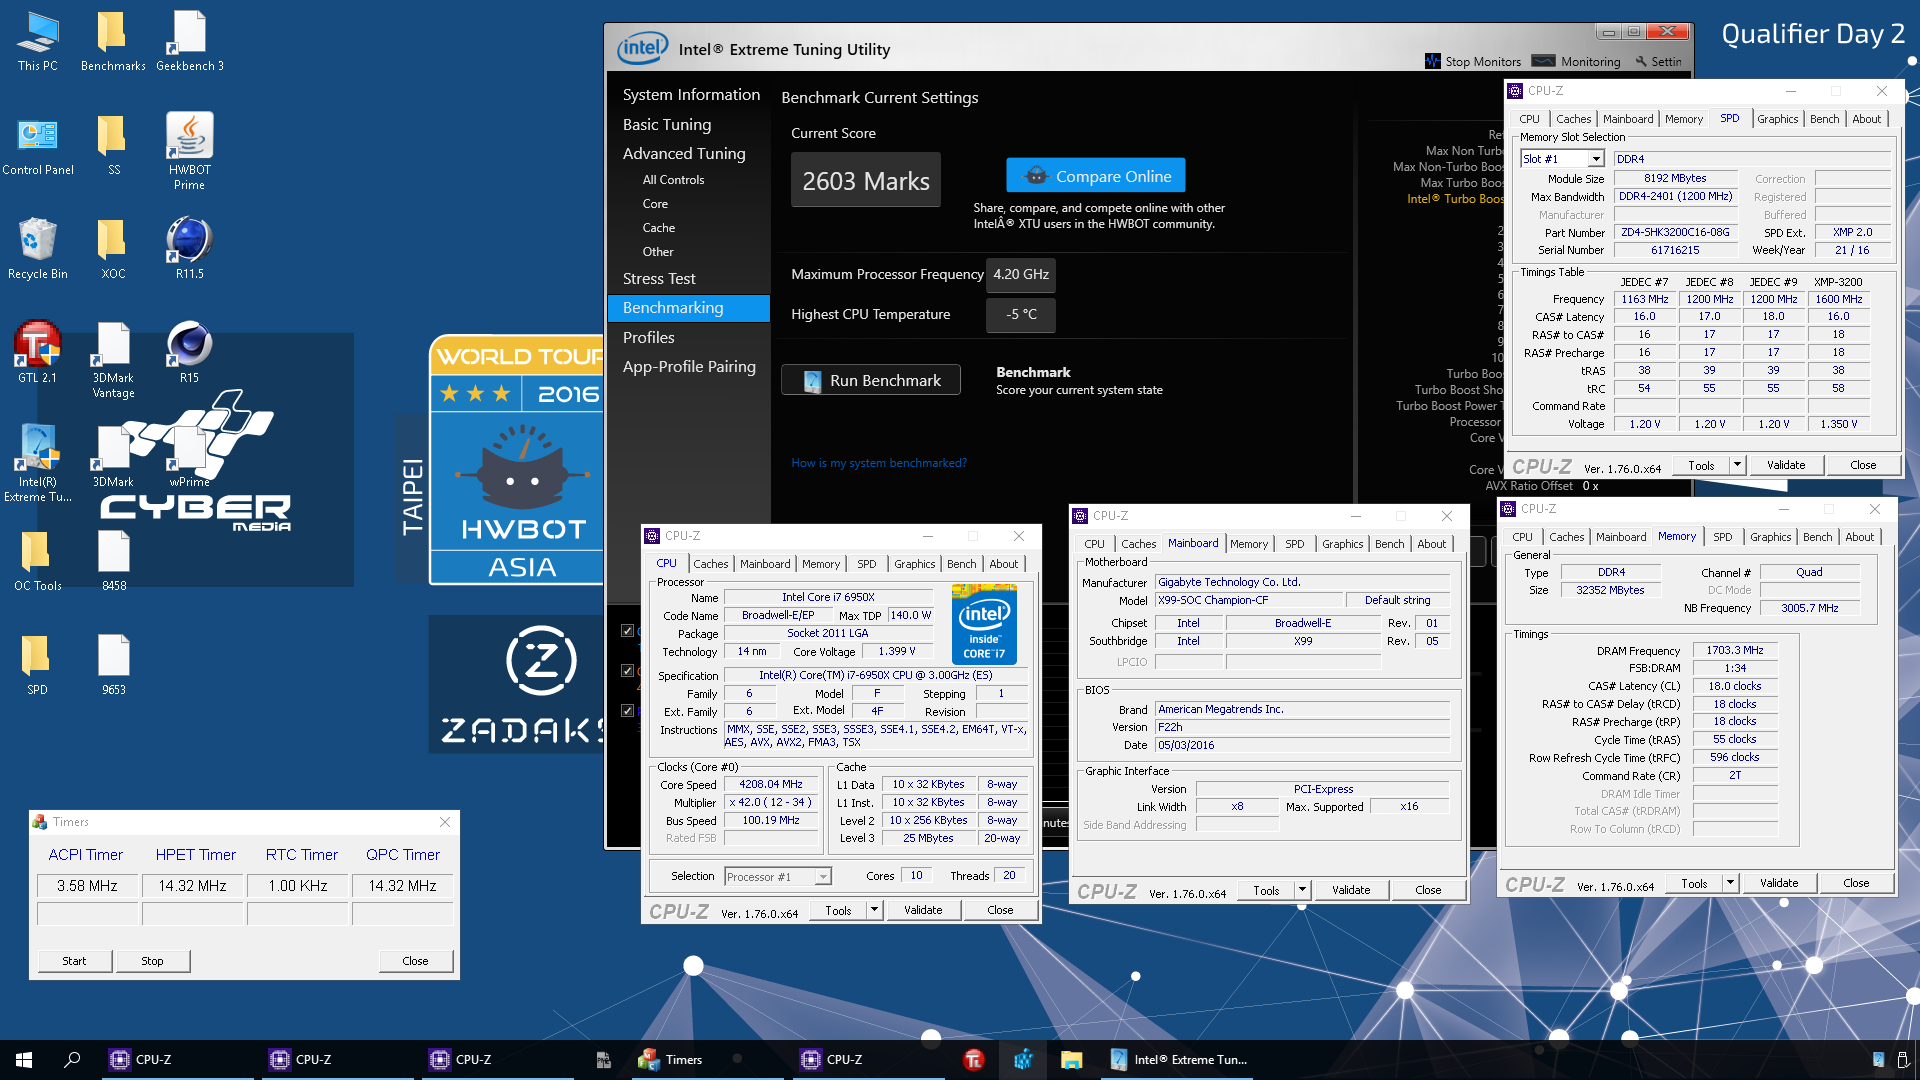Click Validate in CPU-Z CPU window
The width and height of the screenshot is (1920, 1080).
tap(923, 910)
